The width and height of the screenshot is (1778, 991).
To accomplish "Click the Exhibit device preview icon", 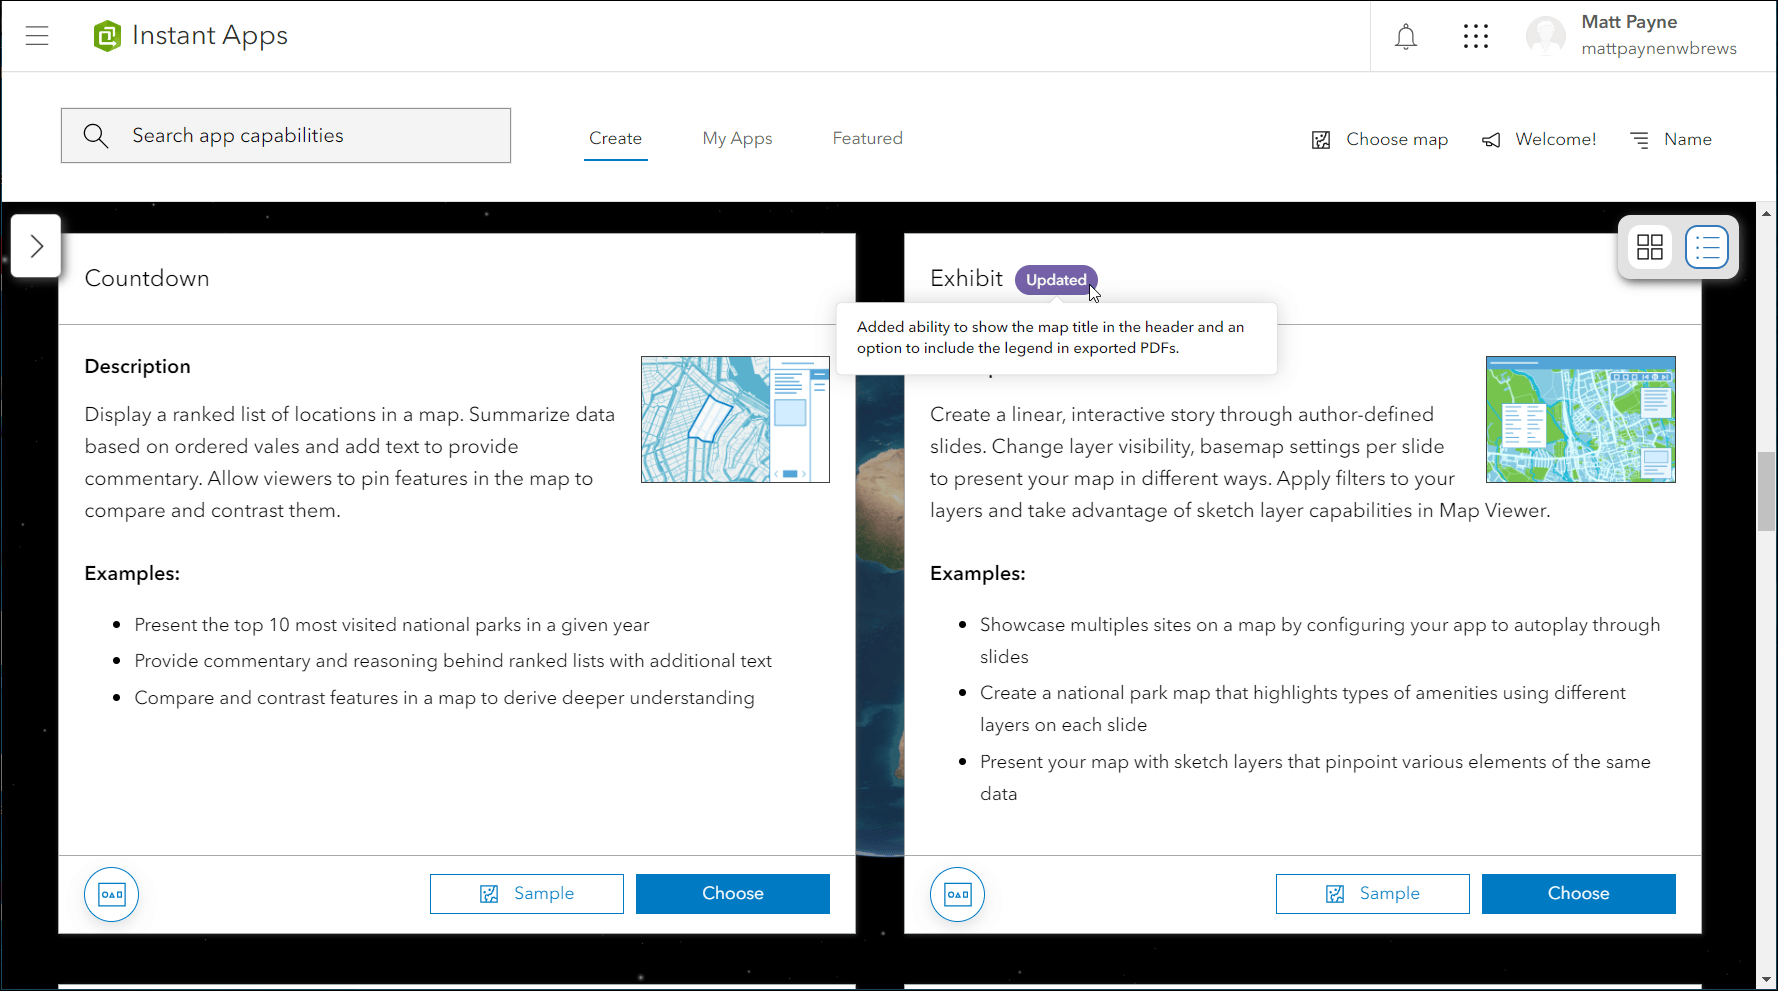I will coord(958,894).
